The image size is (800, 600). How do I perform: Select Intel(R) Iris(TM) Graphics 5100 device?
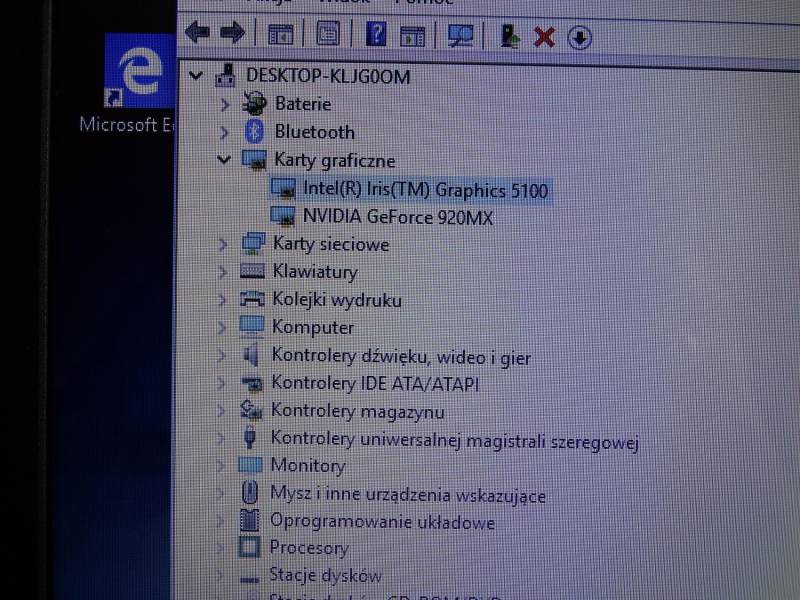[x=425, y=190]
